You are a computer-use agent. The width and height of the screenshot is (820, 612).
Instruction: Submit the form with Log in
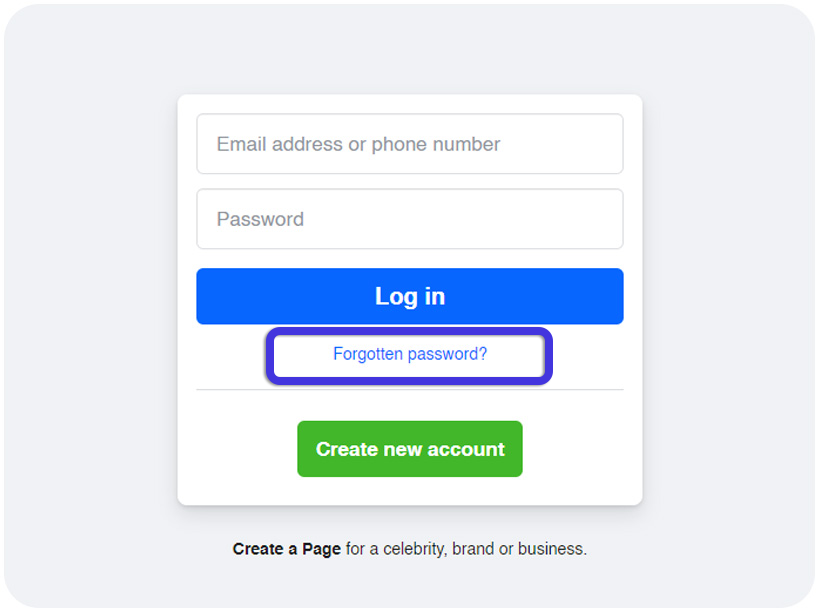(x=409, y=296)
